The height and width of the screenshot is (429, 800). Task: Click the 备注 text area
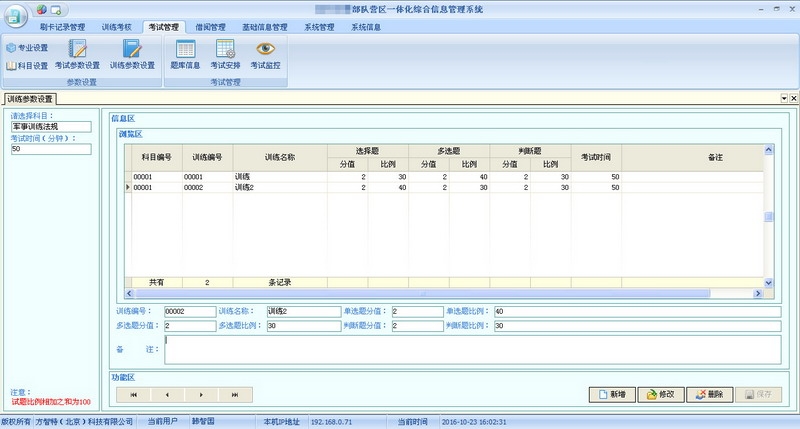pos(472,349)
